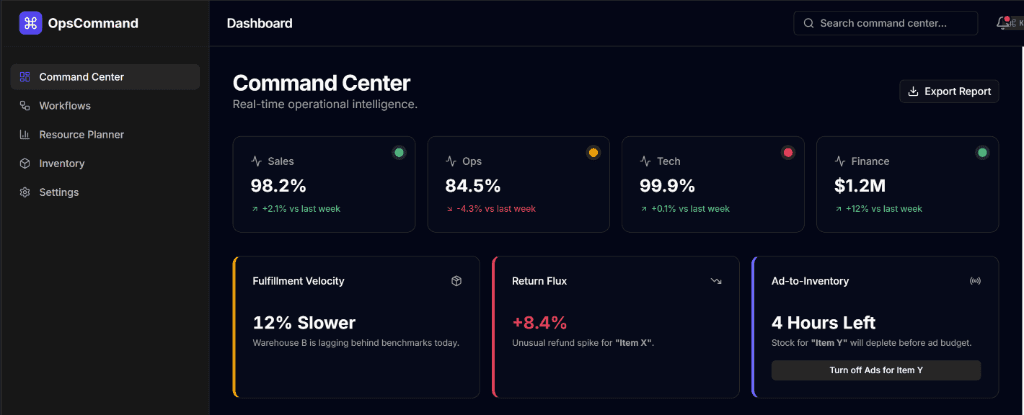1024x415 pixels.
Task: Click the green status dot on Finance card
Action: coord(982,152)
